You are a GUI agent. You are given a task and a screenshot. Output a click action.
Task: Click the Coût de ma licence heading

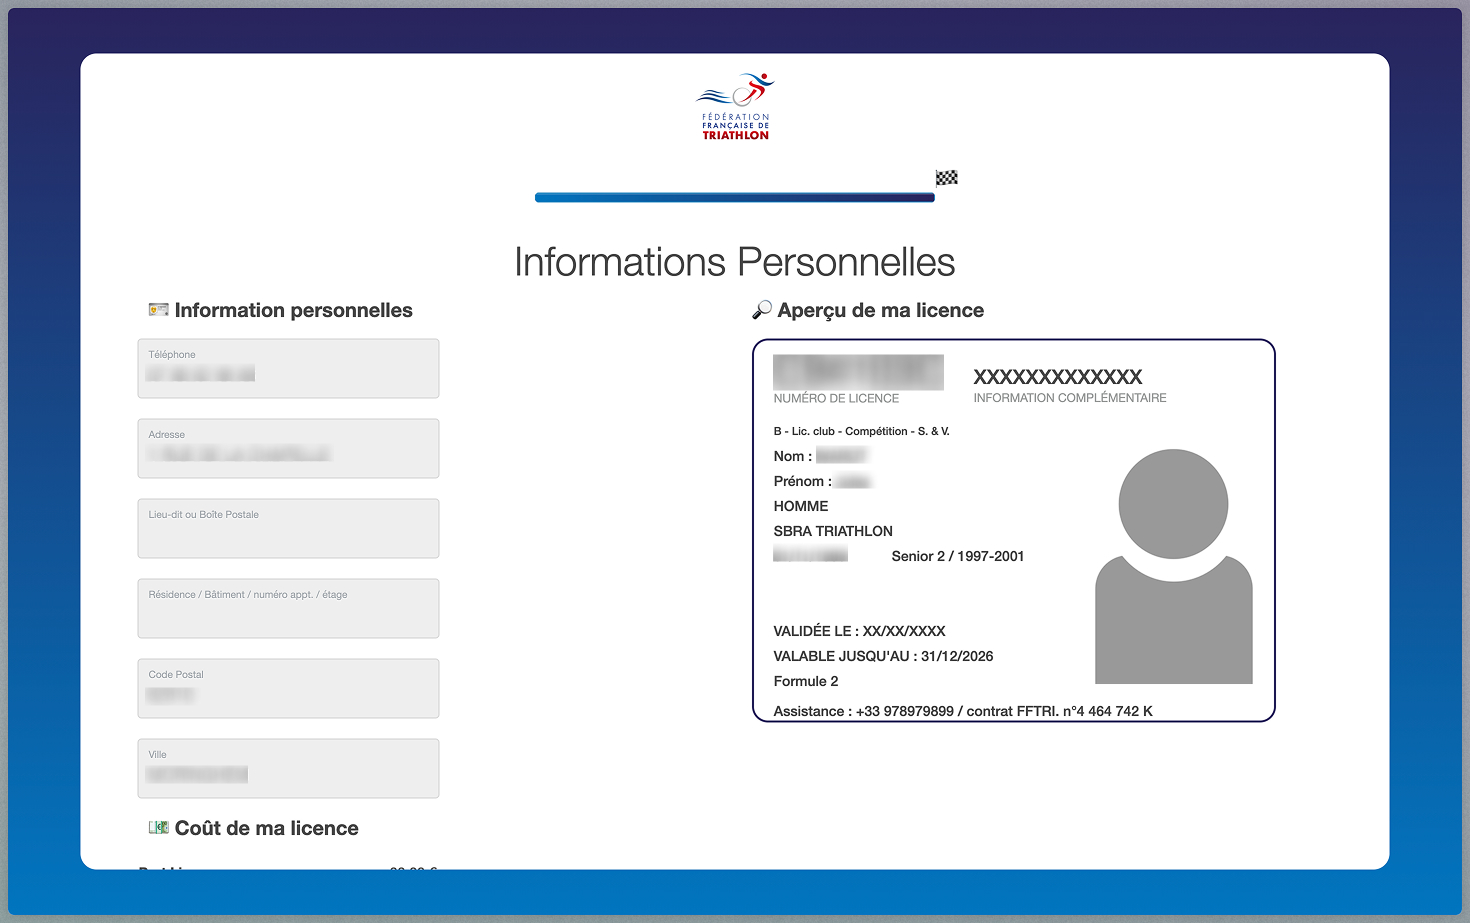(266, 828)
